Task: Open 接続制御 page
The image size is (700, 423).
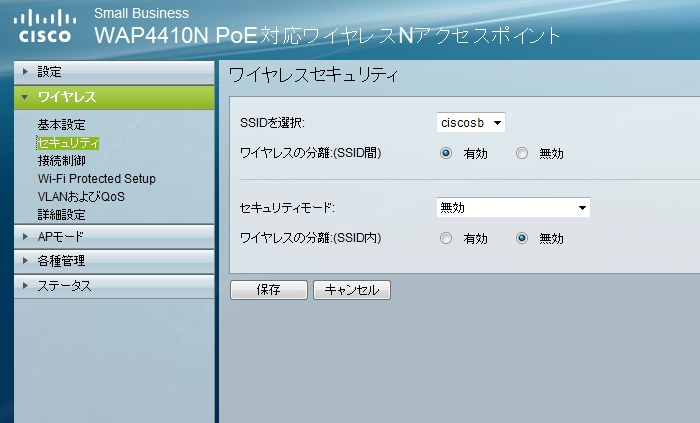Action: click(x=62, y=161)
